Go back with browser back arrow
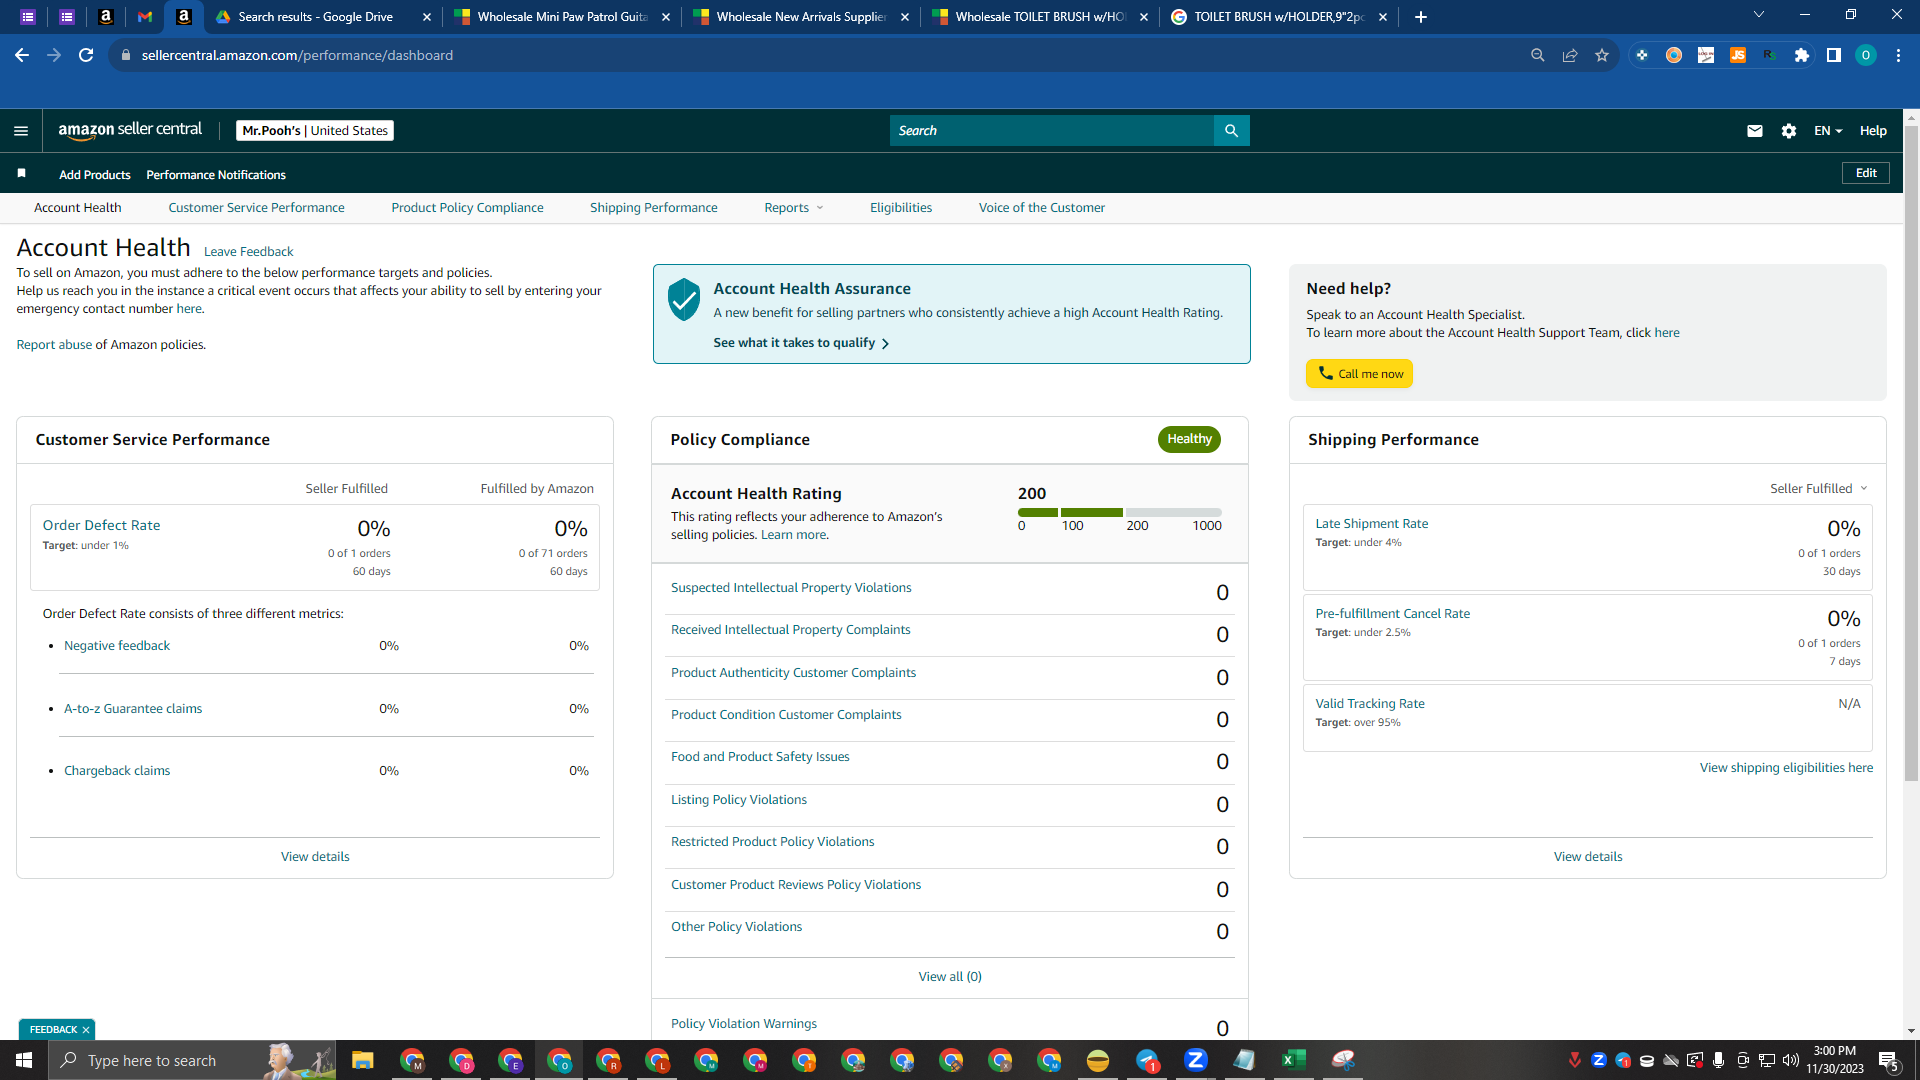Screen dimensions: 1920x1080 22,55
